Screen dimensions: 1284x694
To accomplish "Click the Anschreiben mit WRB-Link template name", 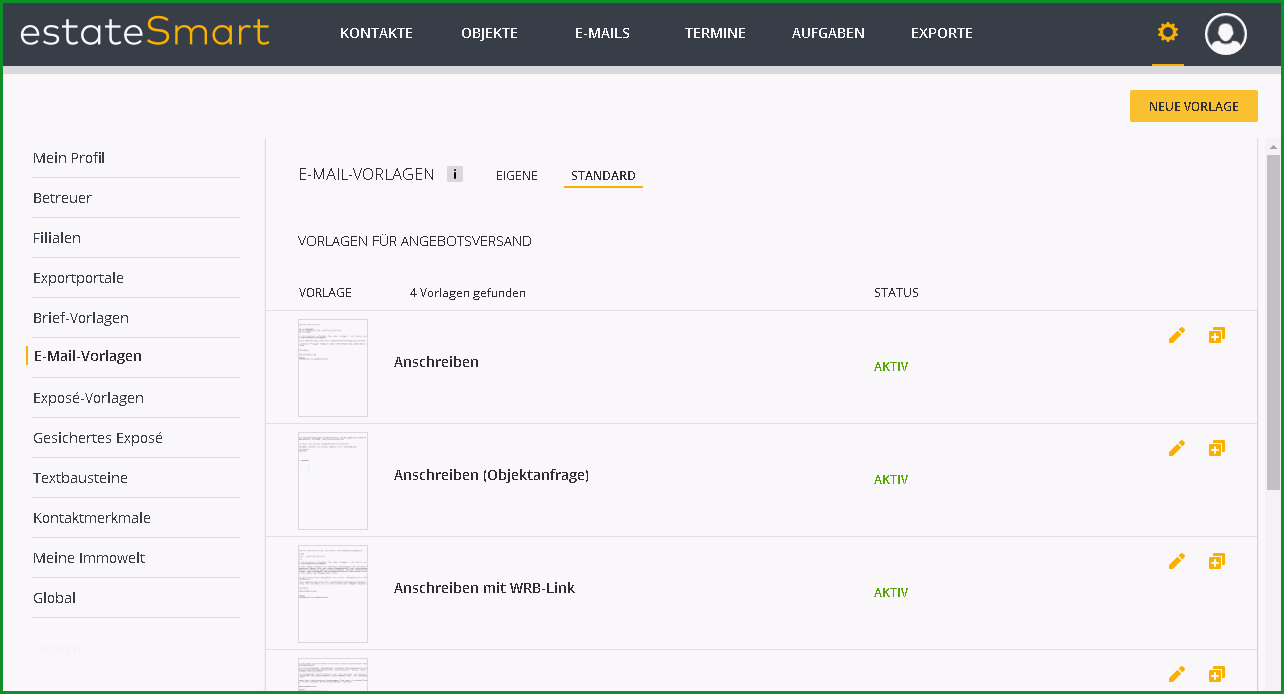I will pyautogui.click(x=484, y=588).
